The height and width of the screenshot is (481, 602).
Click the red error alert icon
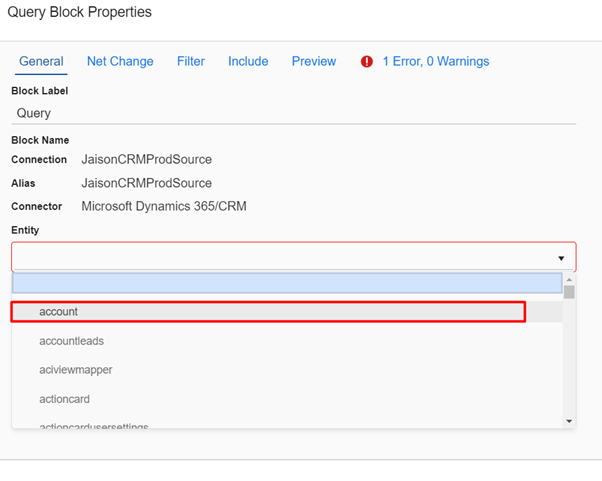pos(367,61)
